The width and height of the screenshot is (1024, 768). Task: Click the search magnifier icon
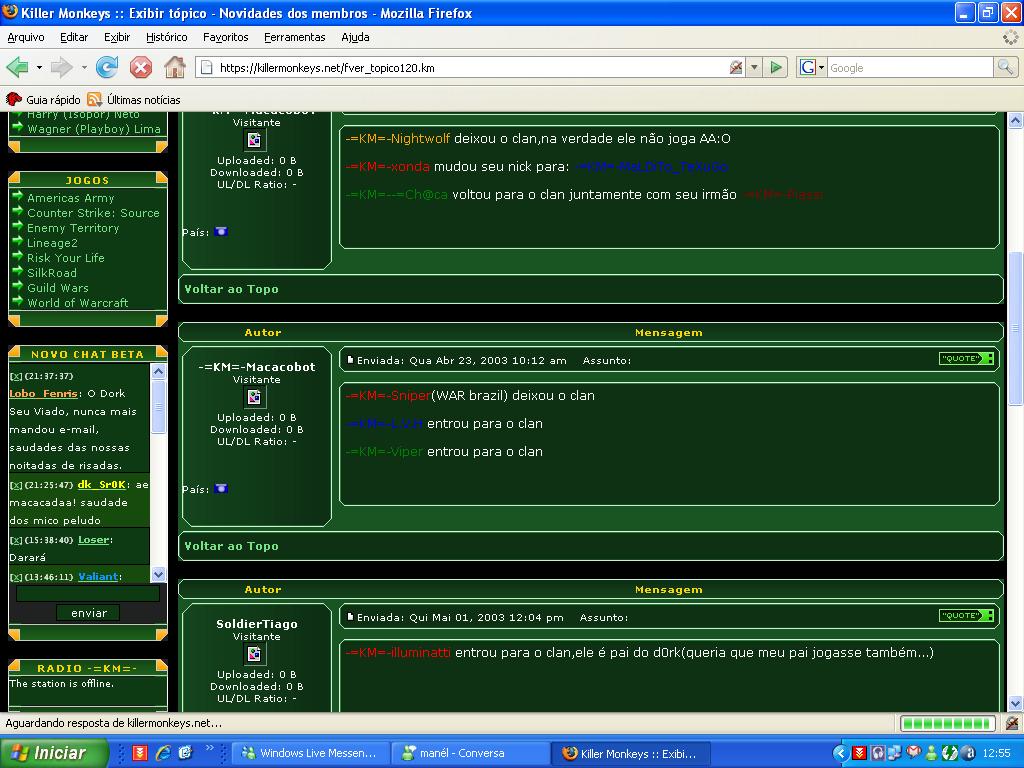coord(1005,67)
